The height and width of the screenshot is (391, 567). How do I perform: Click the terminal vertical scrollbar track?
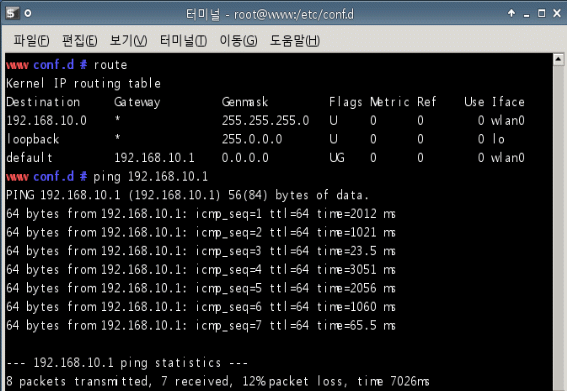[x=558, y=228]
